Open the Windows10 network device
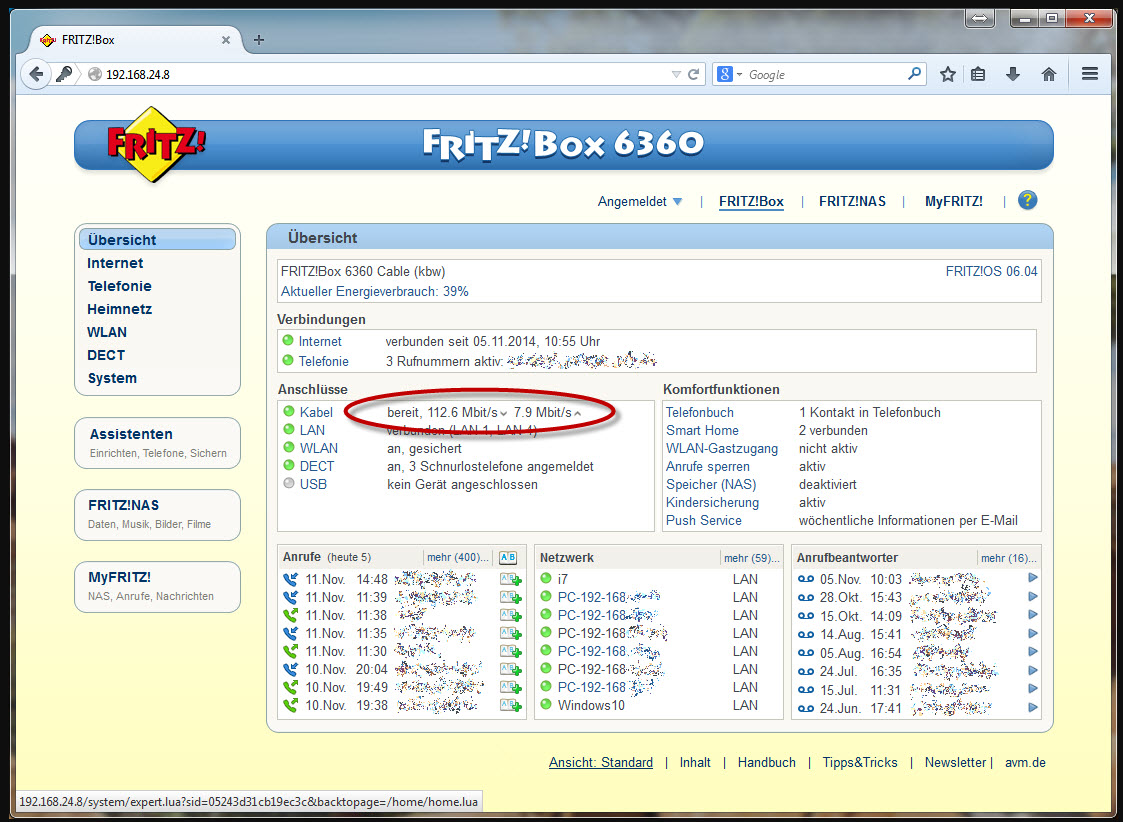The width and height of the screenshot is (1123, 822). pos(591,705)
